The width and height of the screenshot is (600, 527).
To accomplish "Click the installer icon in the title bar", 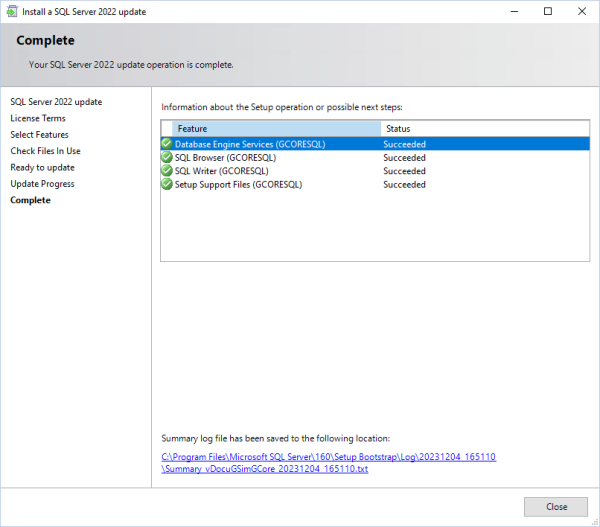I will [11, 11].
